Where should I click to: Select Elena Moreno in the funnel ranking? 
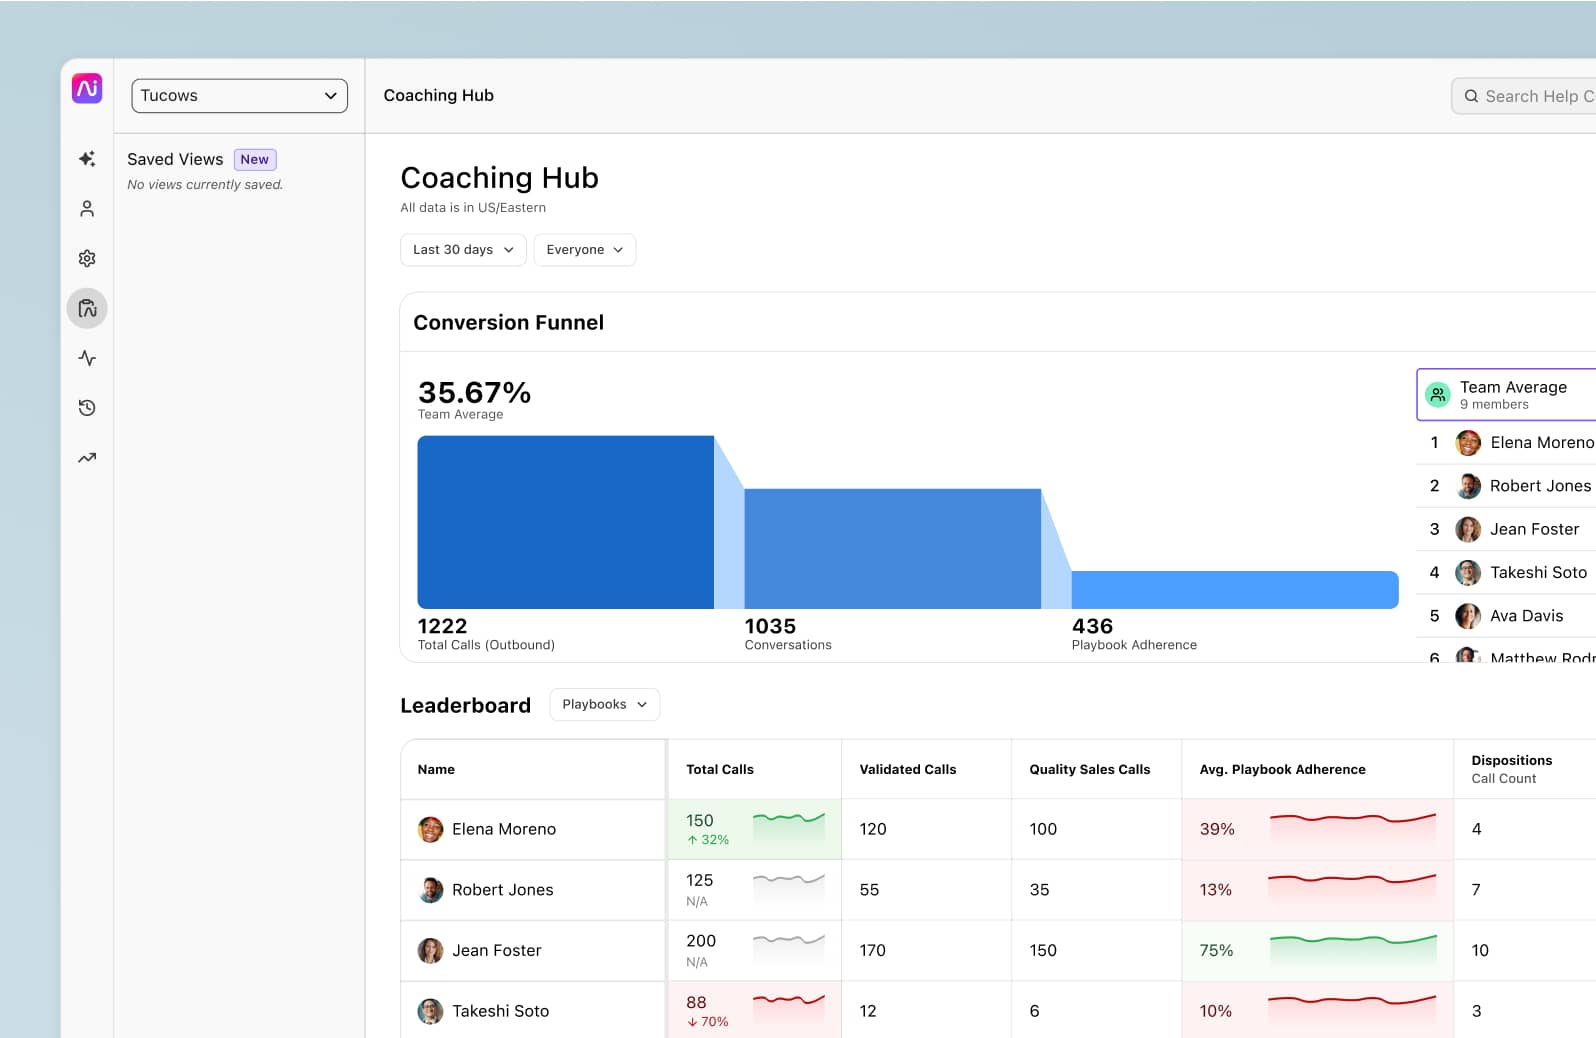(x=1540, y=443)
